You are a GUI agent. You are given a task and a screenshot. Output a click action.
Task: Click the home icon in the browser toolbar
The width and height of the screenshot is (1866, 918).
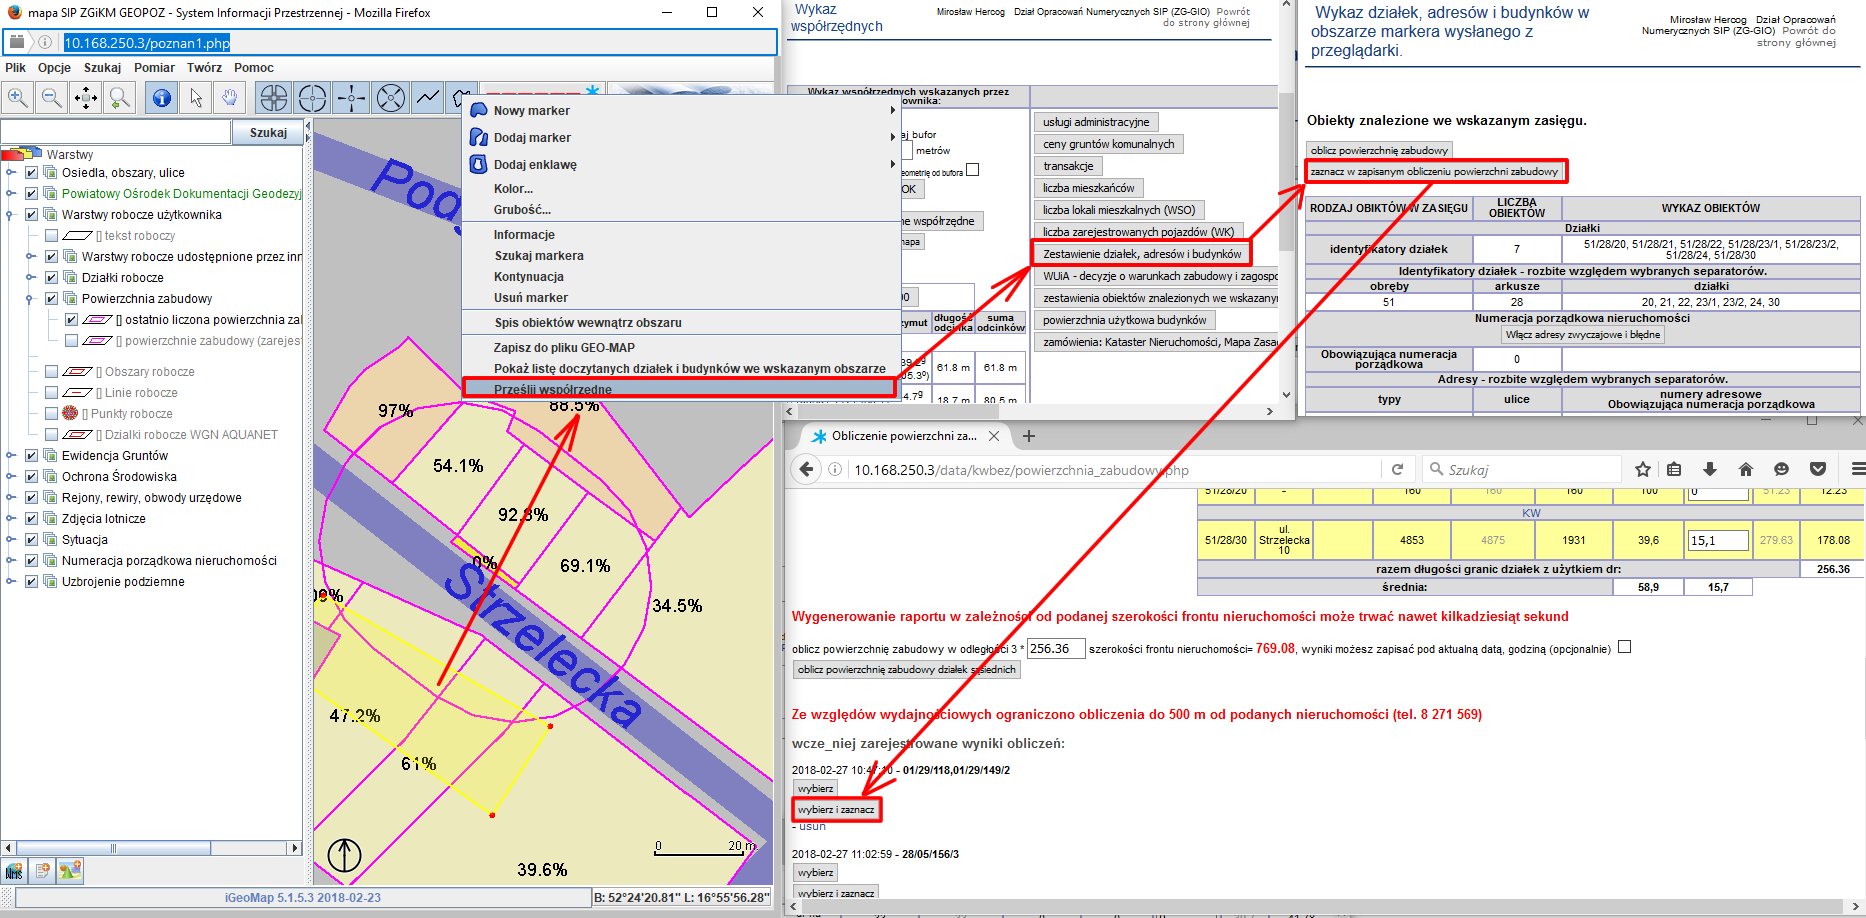[x=1746, y=469]
